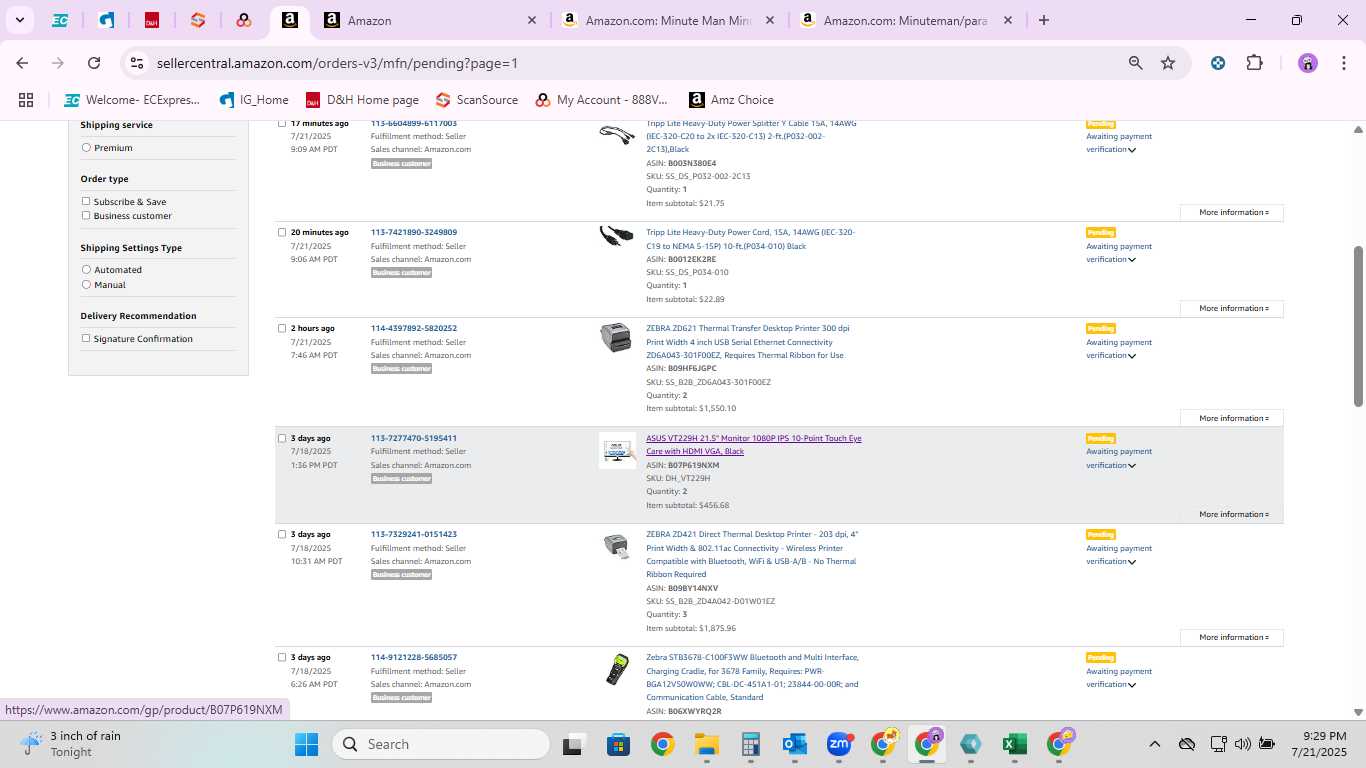This screenshot has height=768, width=1366.
Task: Select checkbox for order 113-7329241-0151423
Action: (282, 534)
